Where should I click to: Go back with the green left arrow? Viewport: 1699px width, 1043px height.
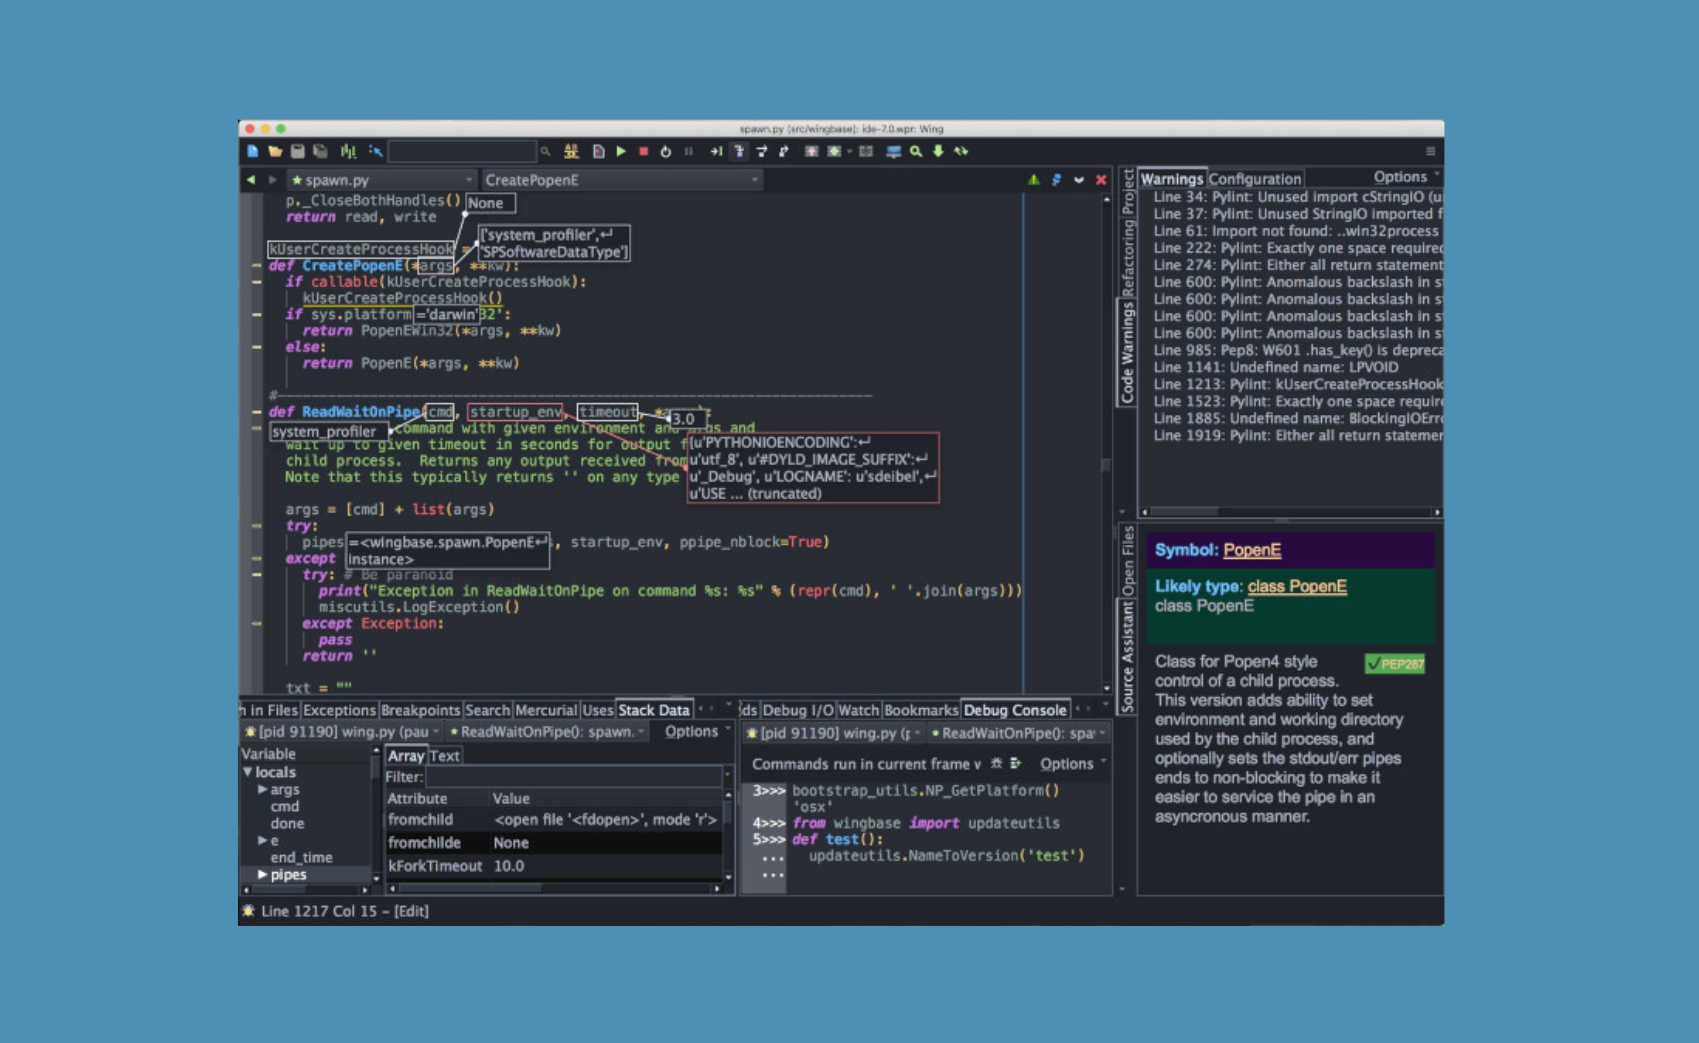click(250, 180)
